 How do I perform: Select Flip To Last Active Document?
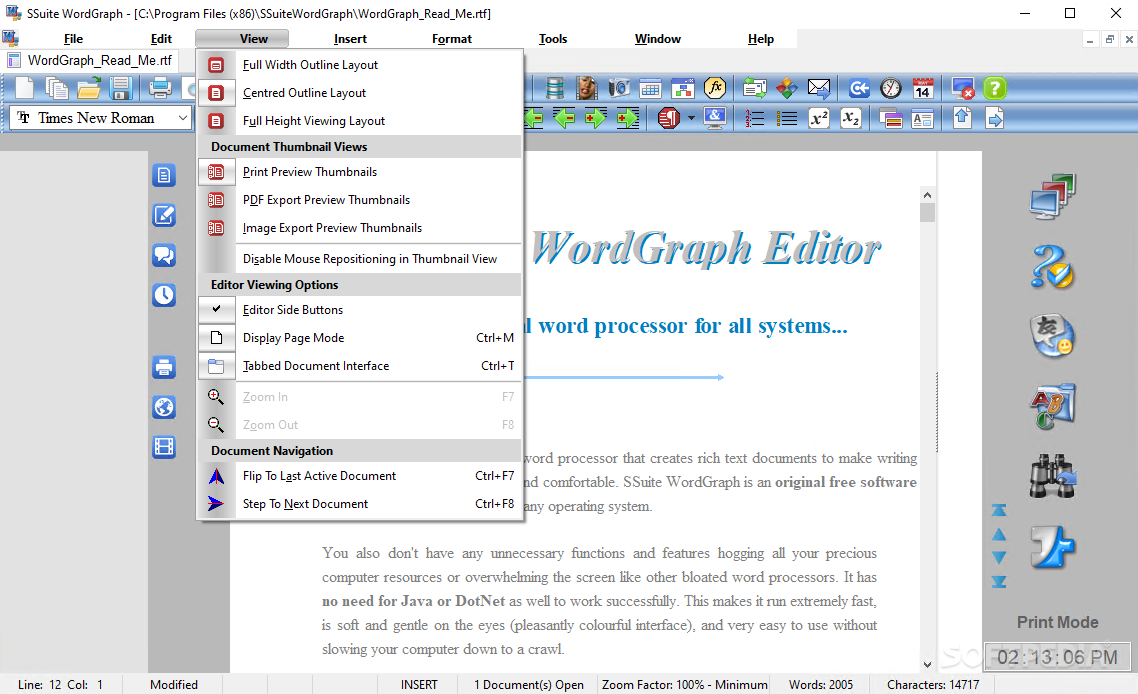(x=360, y=476)
